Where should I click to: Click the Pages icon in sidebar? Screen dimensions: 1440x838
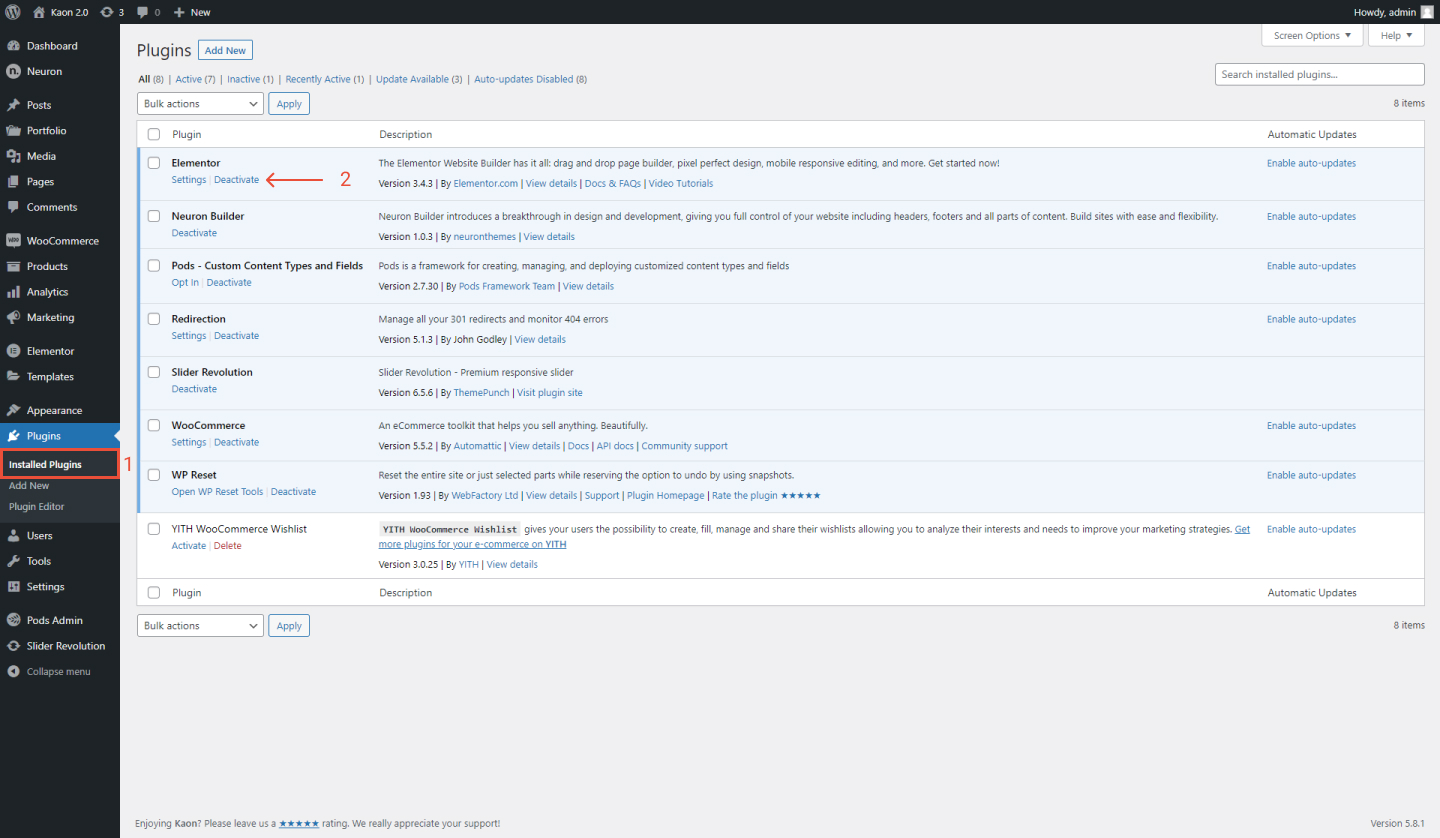pos(14,182)
